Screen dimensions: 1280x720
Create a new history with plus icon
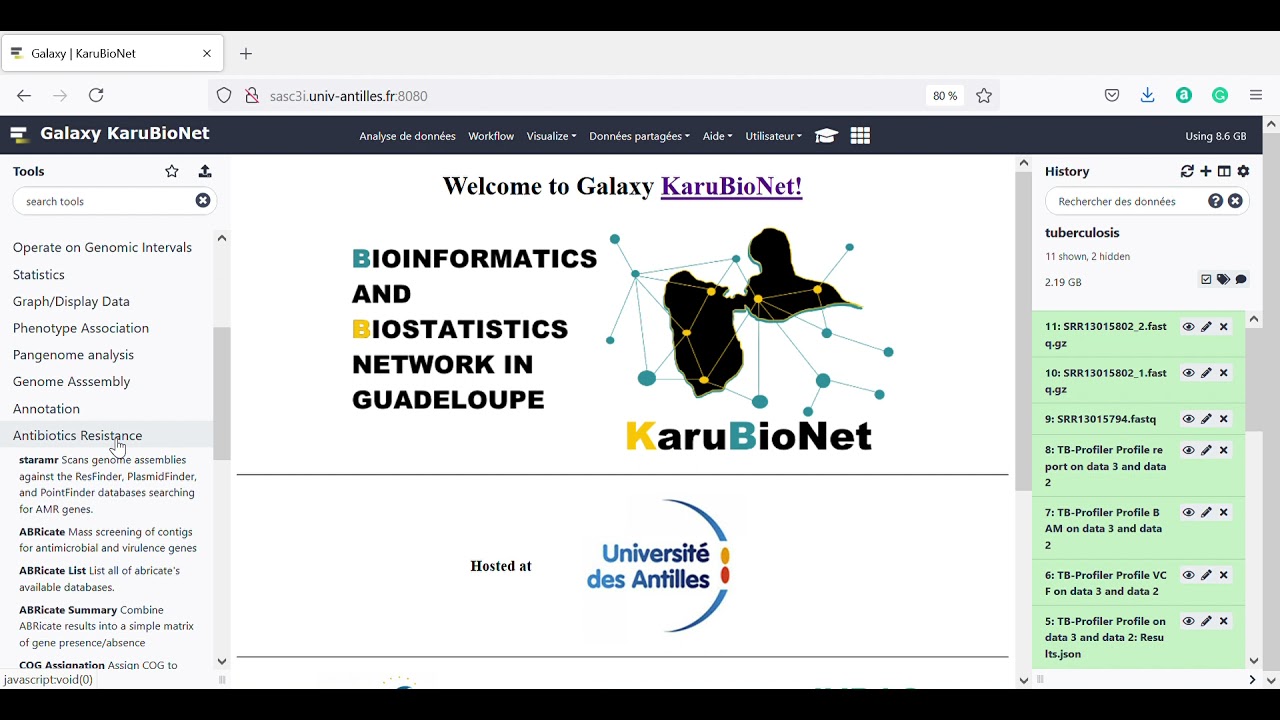[1206, 171]
